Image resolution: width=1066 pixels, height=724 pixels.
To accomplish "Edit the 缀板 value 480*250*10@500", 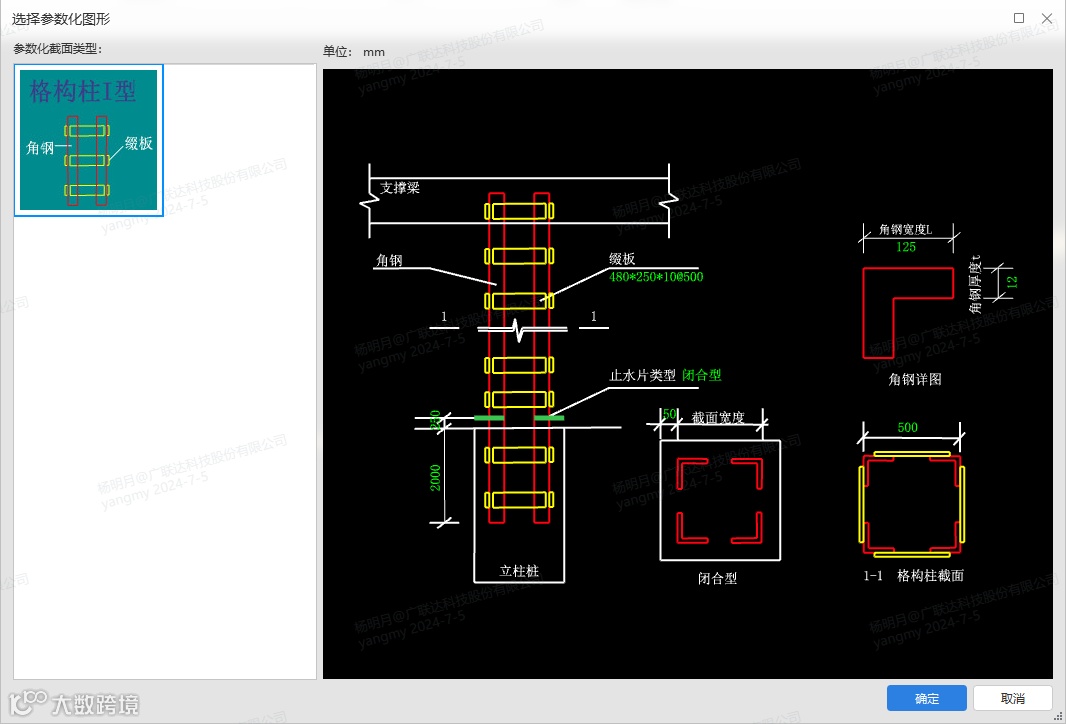I will click(x=656, y=277).
